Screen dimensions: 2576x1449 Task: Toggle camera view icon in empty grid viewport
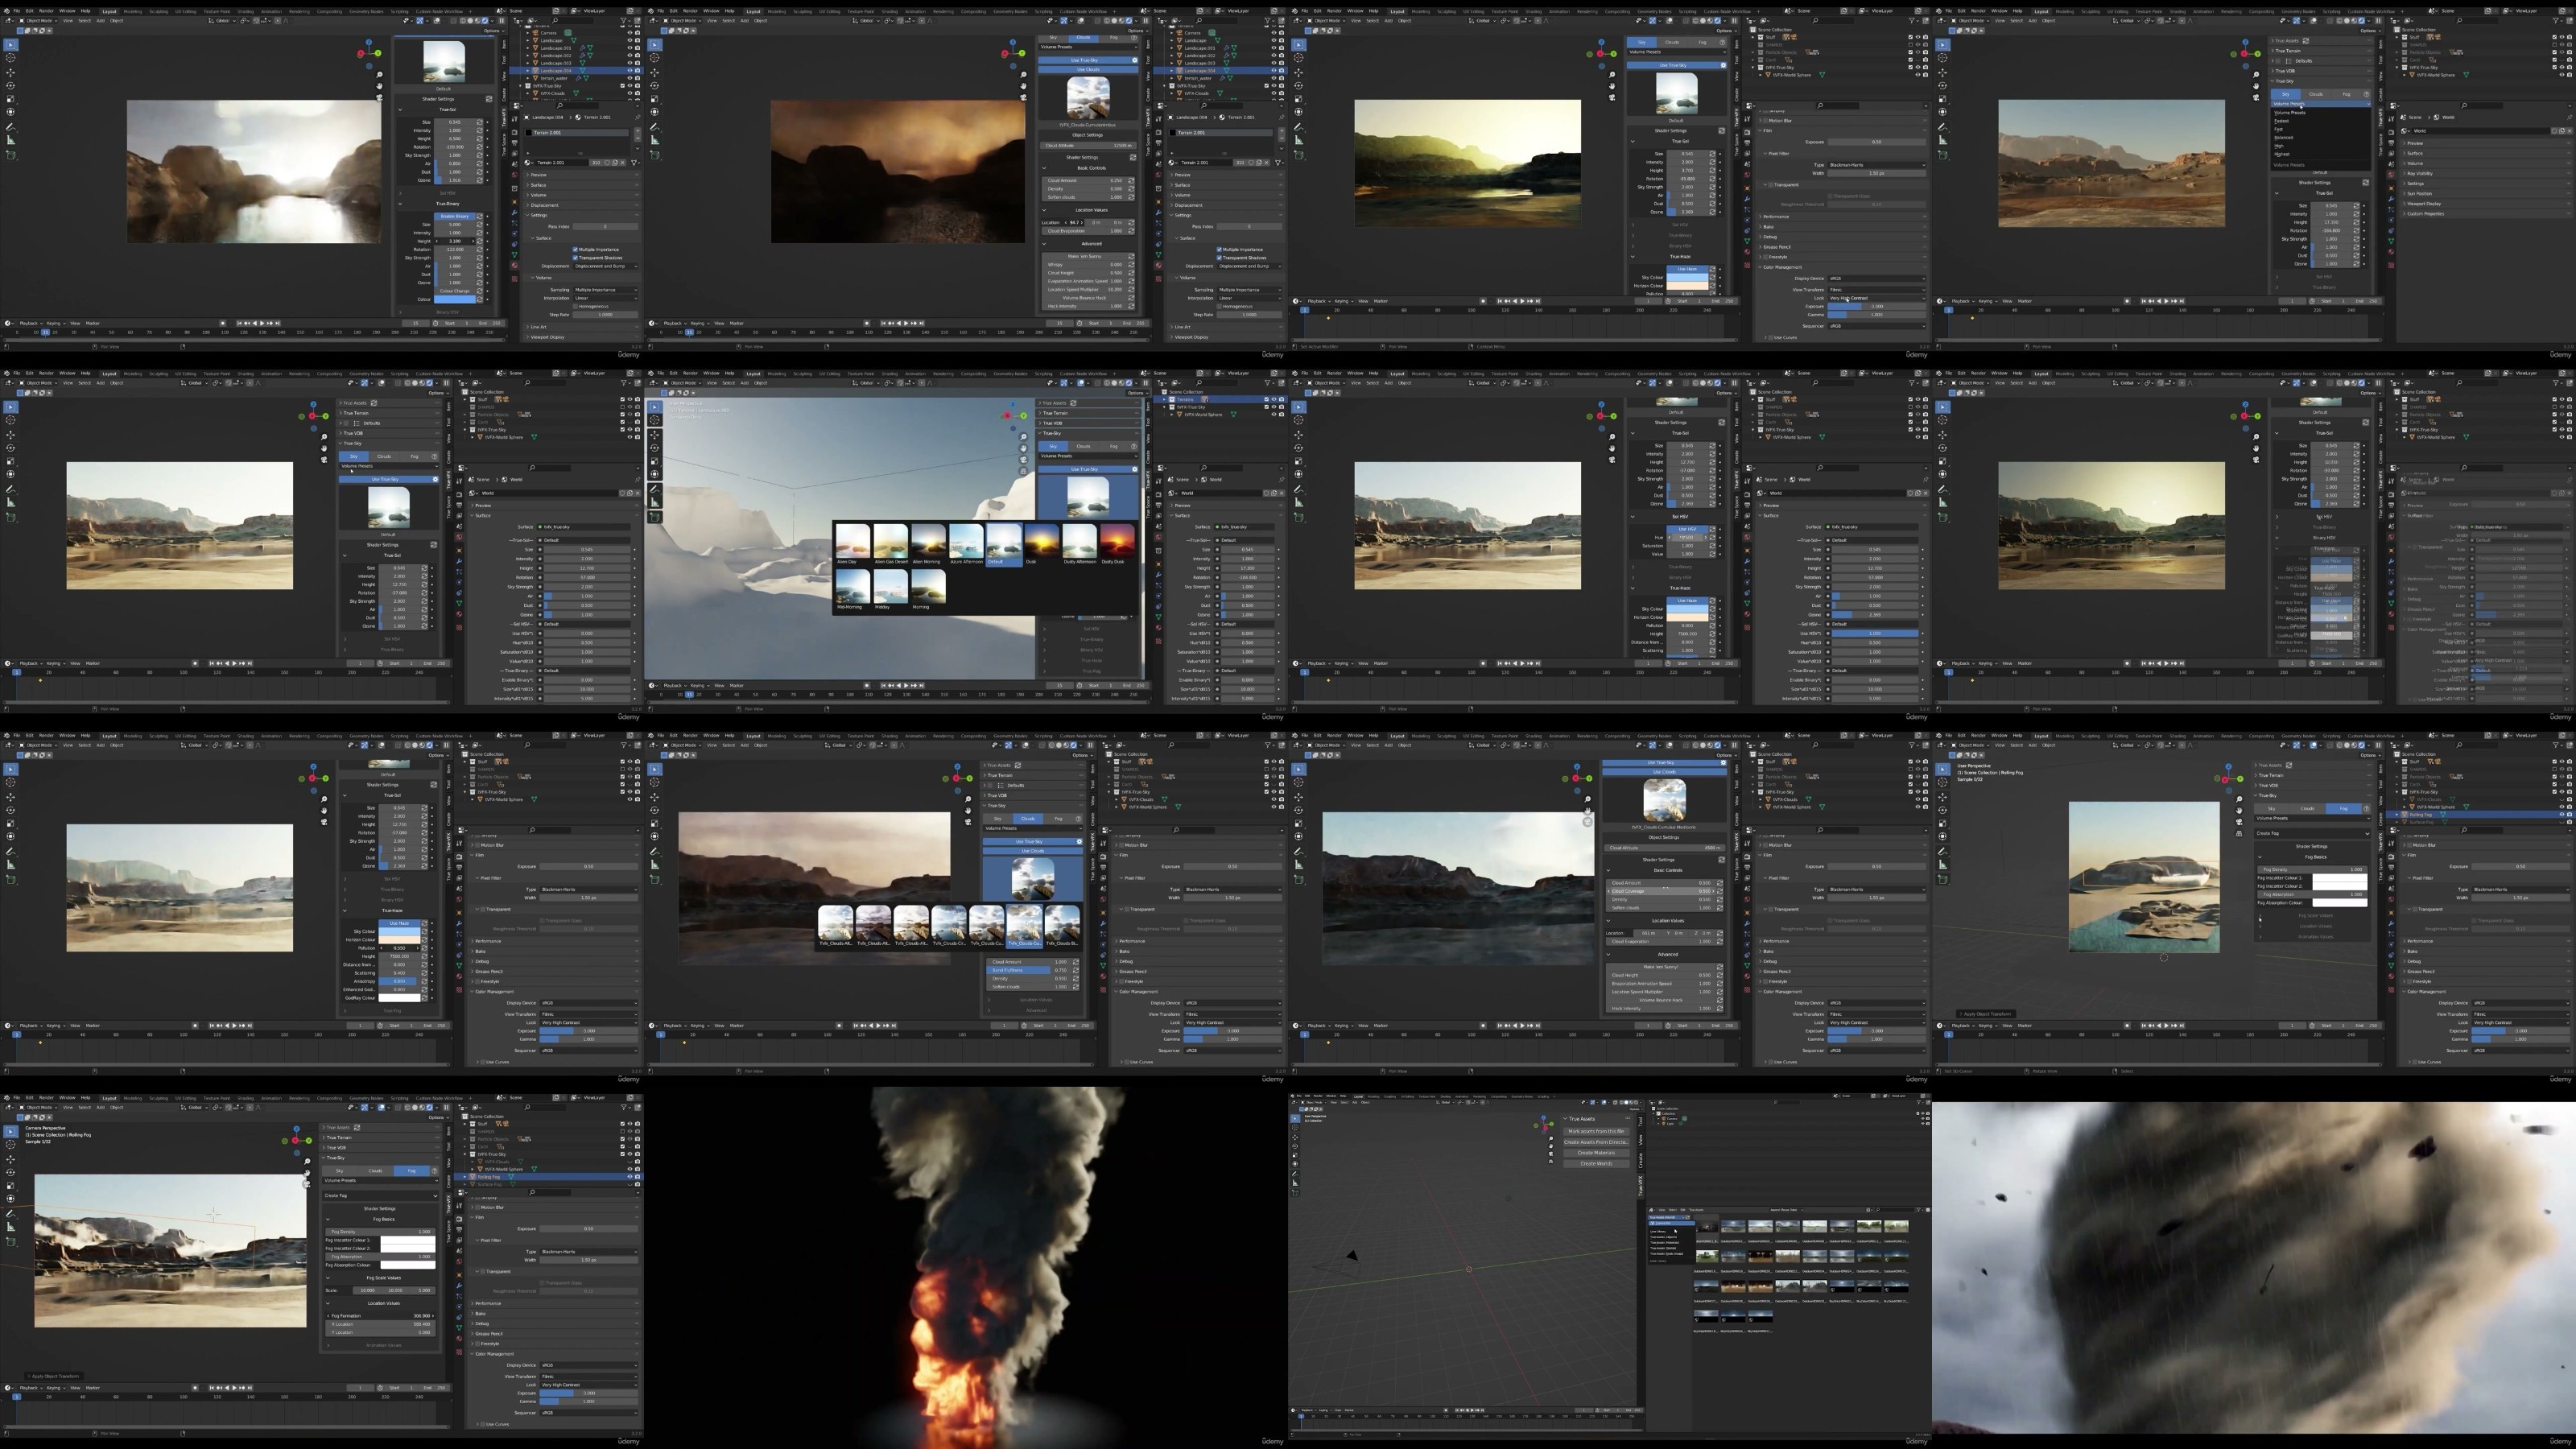pyautogui.click(x=1551, y=1154)
